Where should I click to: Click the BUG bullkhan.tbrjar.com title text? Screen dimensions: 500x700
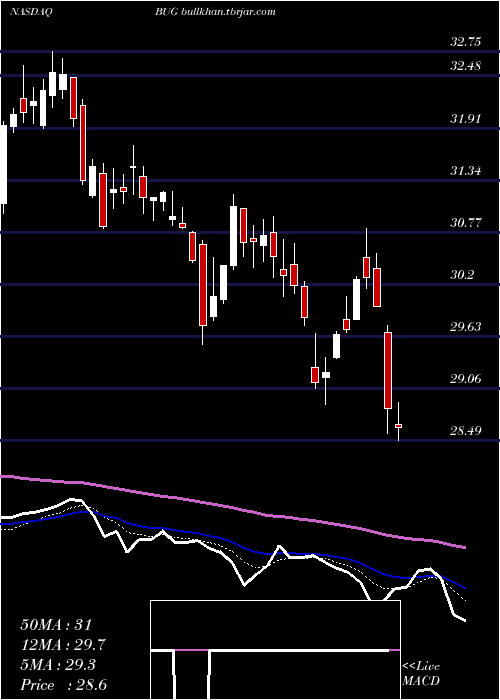pyautogui.click(x=215, y=12)
